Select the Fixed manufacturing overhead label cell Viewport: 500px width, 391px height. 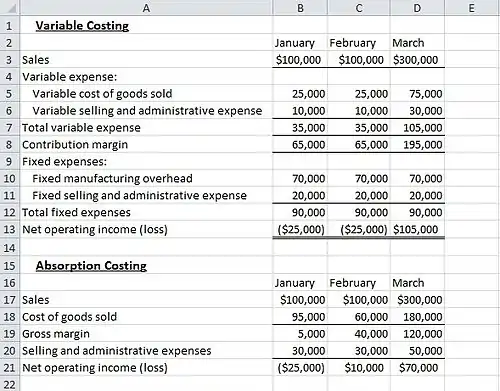(x=146, y=178)
